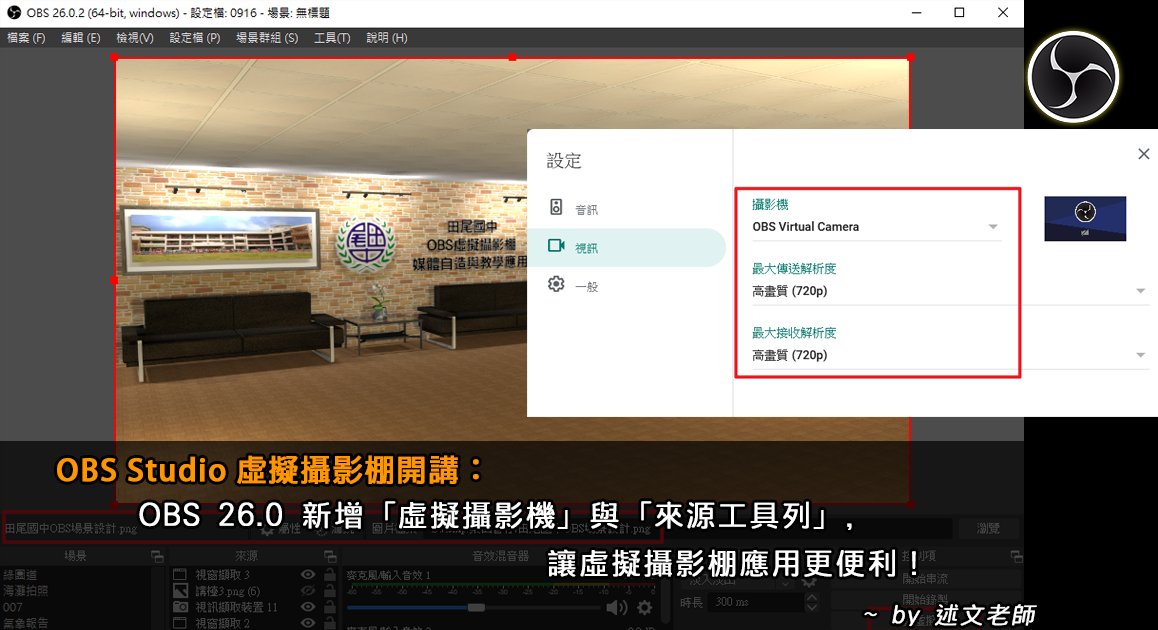Screen dimensions: 1158x630
Task: Click 高畫質 (720p) under 最大接收解析度
Action: click(x=789, y=355)
